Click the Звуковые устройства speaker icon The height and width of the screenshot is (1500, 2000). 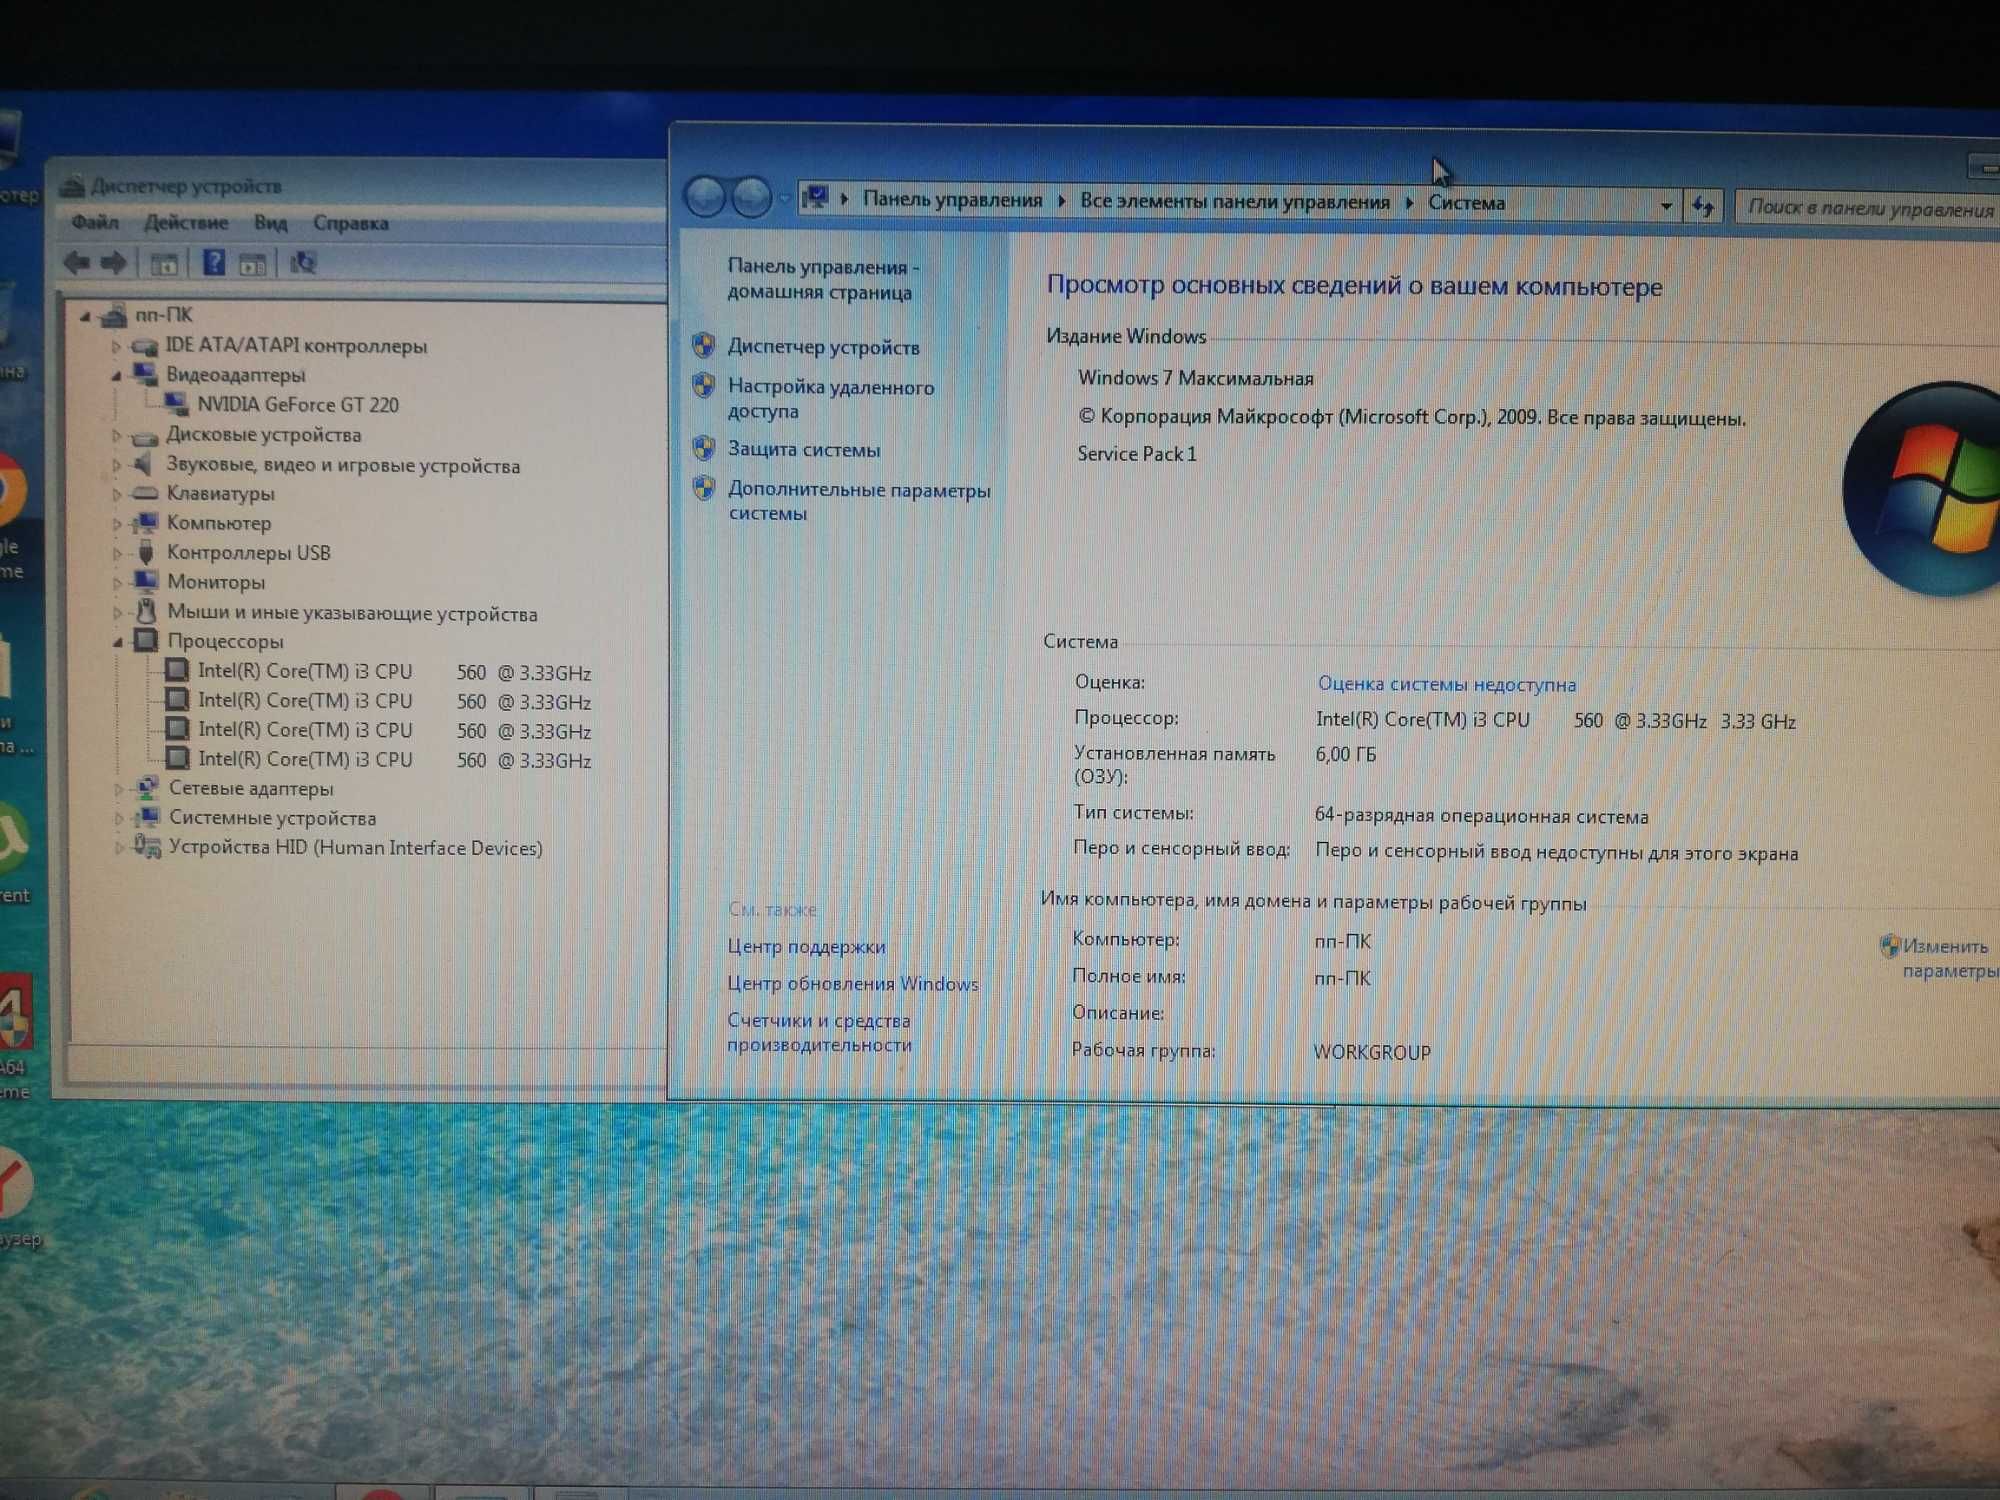(x=144, y=464)
